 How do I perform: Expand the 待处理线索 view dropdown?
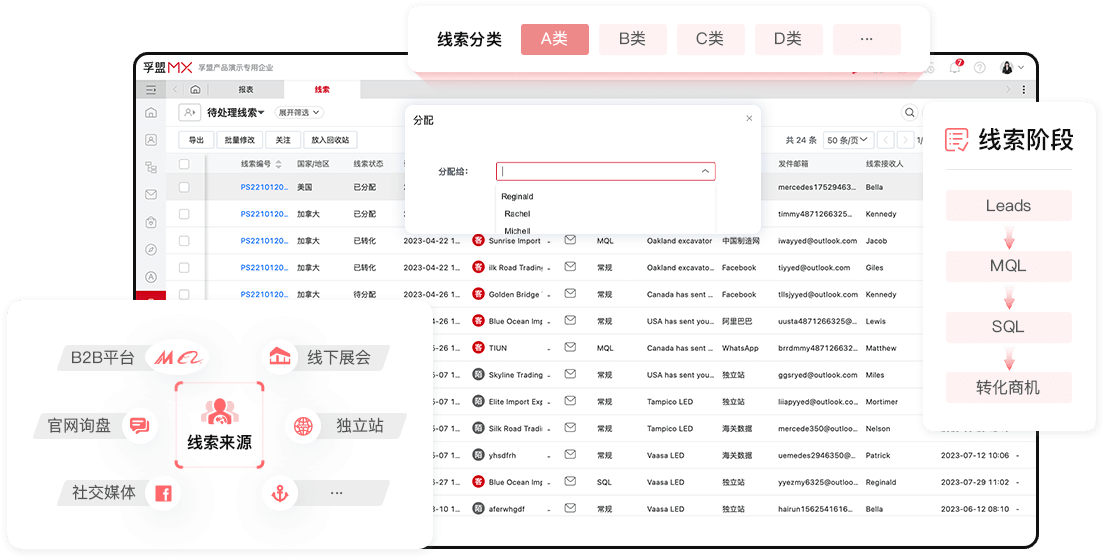(x=235, y=113)
